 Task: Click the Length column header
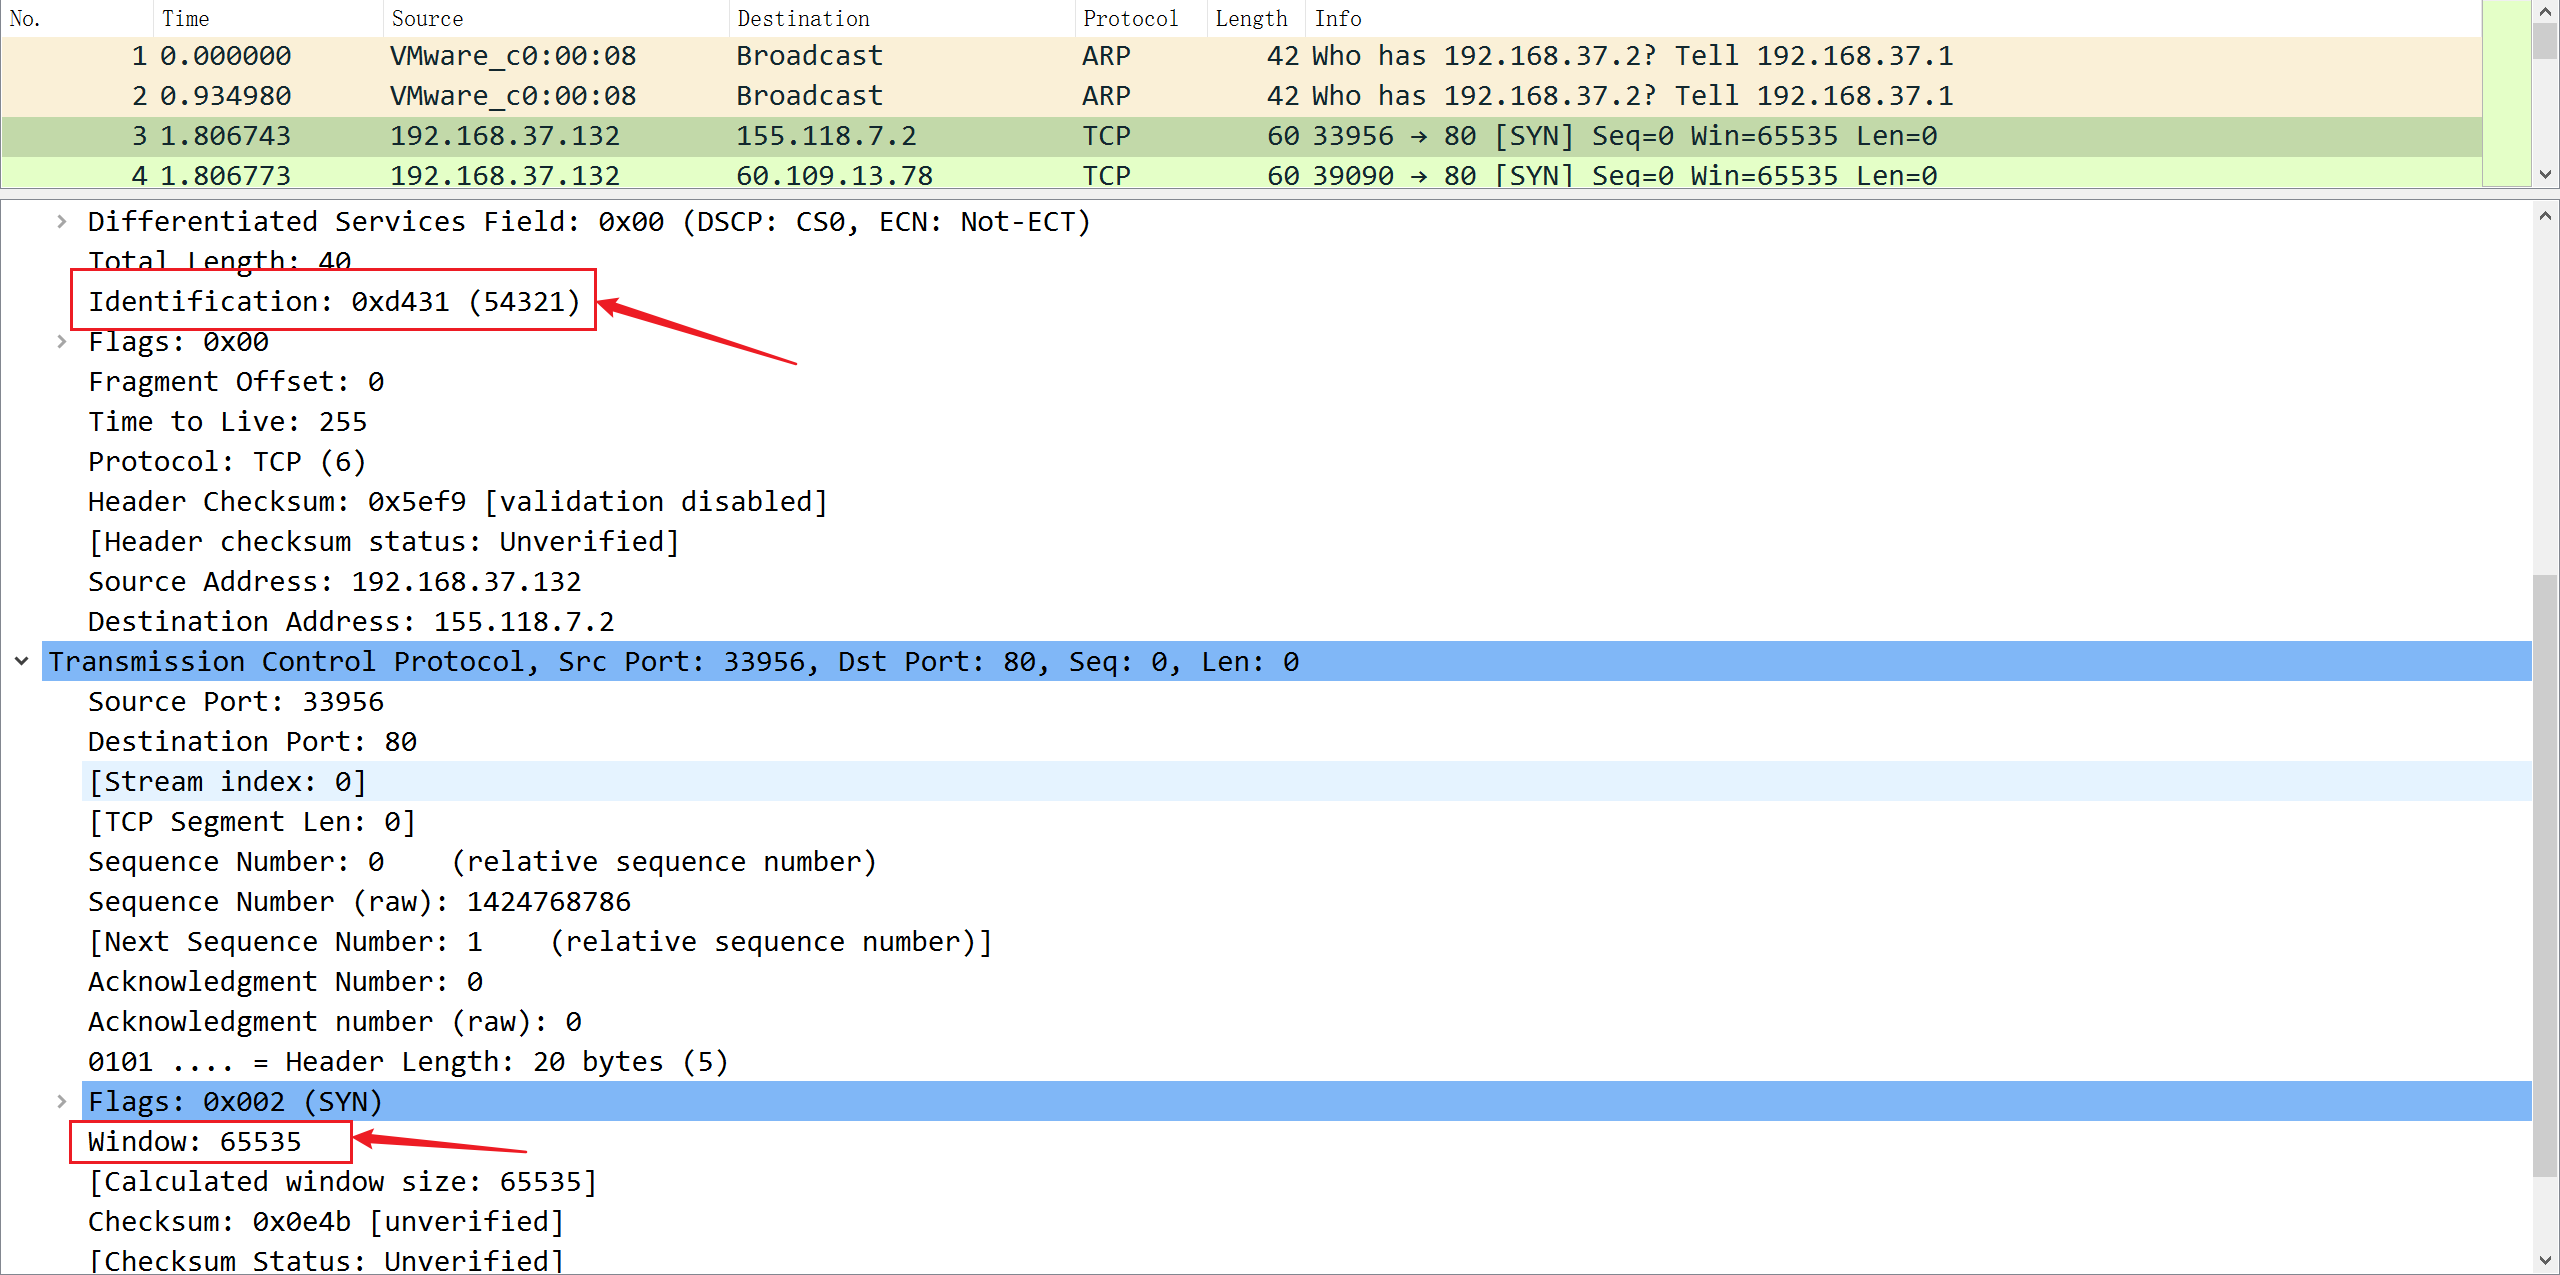(x=1251, y=19)
